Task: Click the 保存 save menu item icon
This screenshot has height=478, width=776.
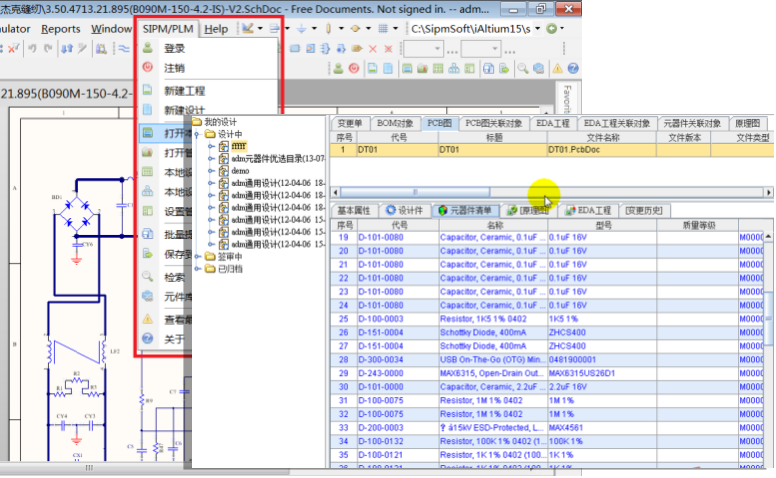Action: [147, 254]
